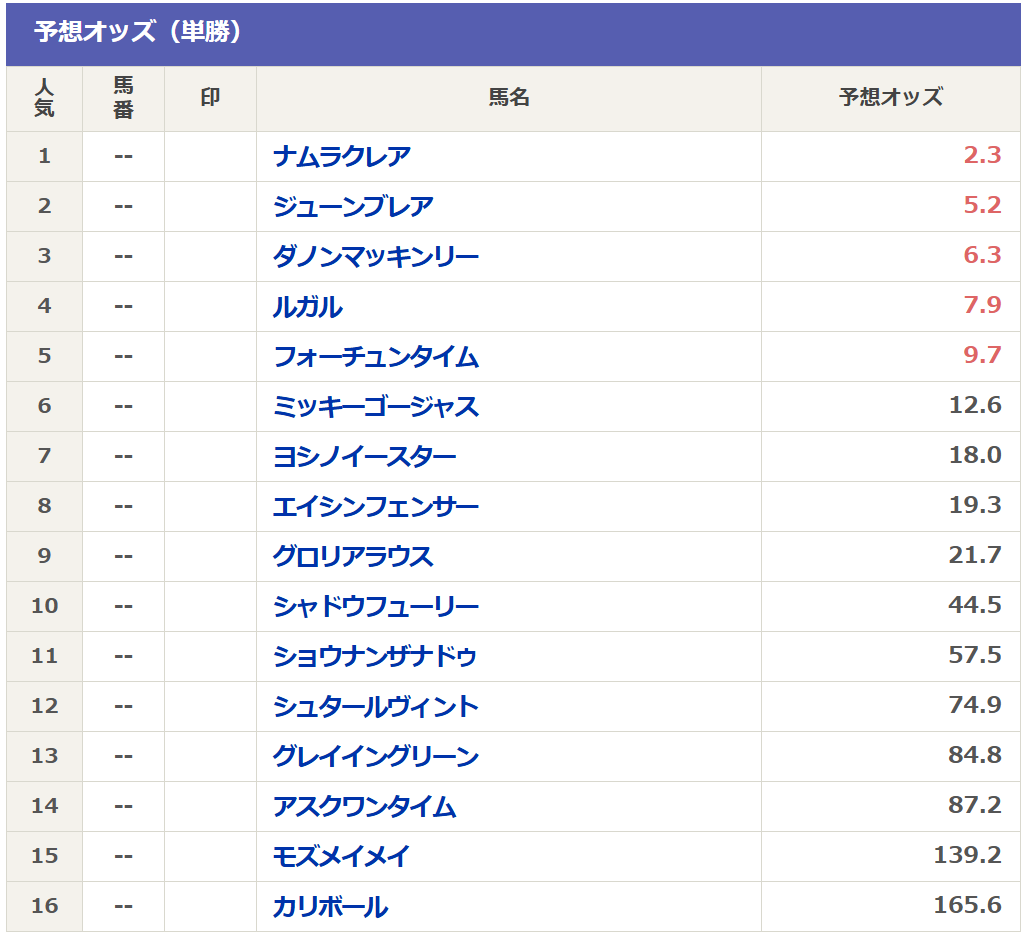Click the 2.3 odds value
The width and height of the screenshot is (1024, 939).
point(982,156)
